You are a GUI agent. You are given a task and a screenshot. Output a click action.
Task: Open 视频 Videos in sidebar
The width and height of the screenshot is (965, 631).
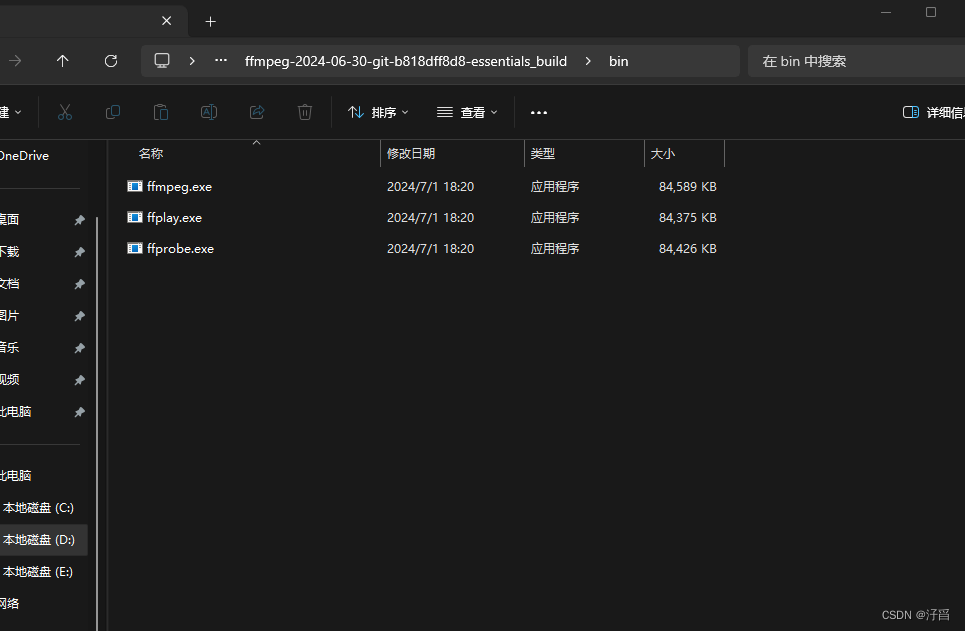10,380
